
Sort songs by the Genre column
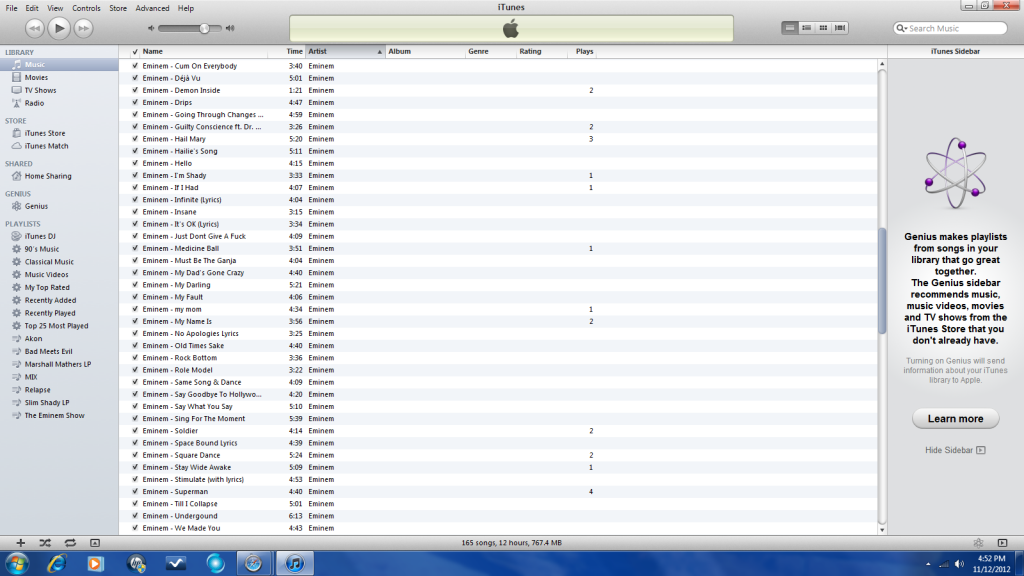pyautogui.click(x=490, y=52)
